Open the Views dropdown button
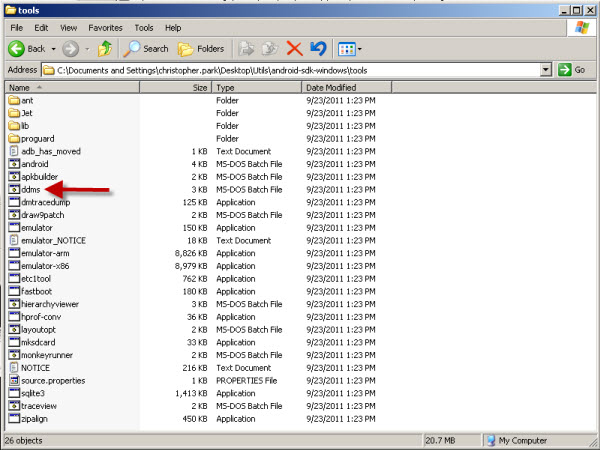Image resolution: width=600 pixels, height=450 pixels. click(x=349, y=48)
